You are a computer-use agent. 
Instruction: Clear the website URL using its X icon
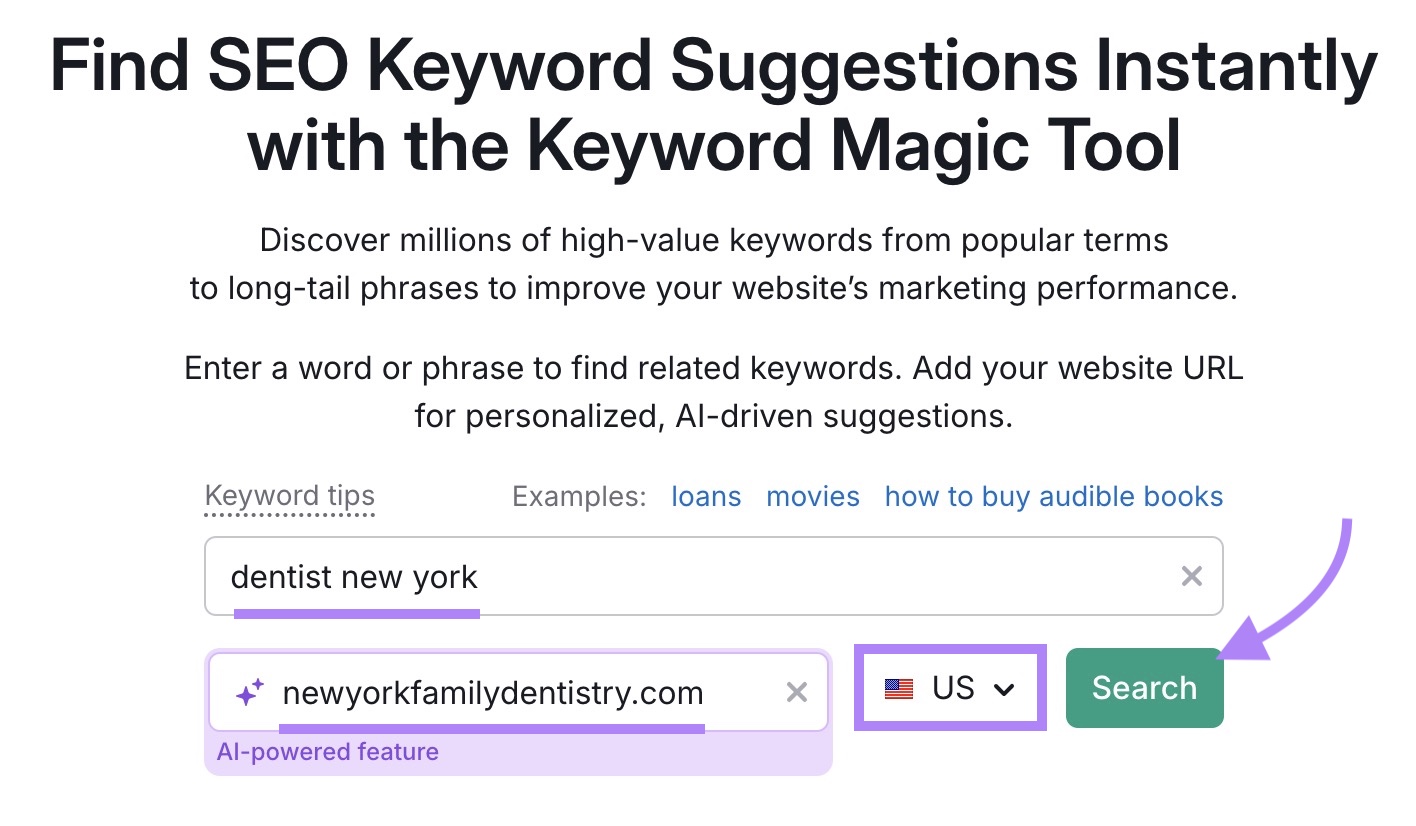coord(797,691)
